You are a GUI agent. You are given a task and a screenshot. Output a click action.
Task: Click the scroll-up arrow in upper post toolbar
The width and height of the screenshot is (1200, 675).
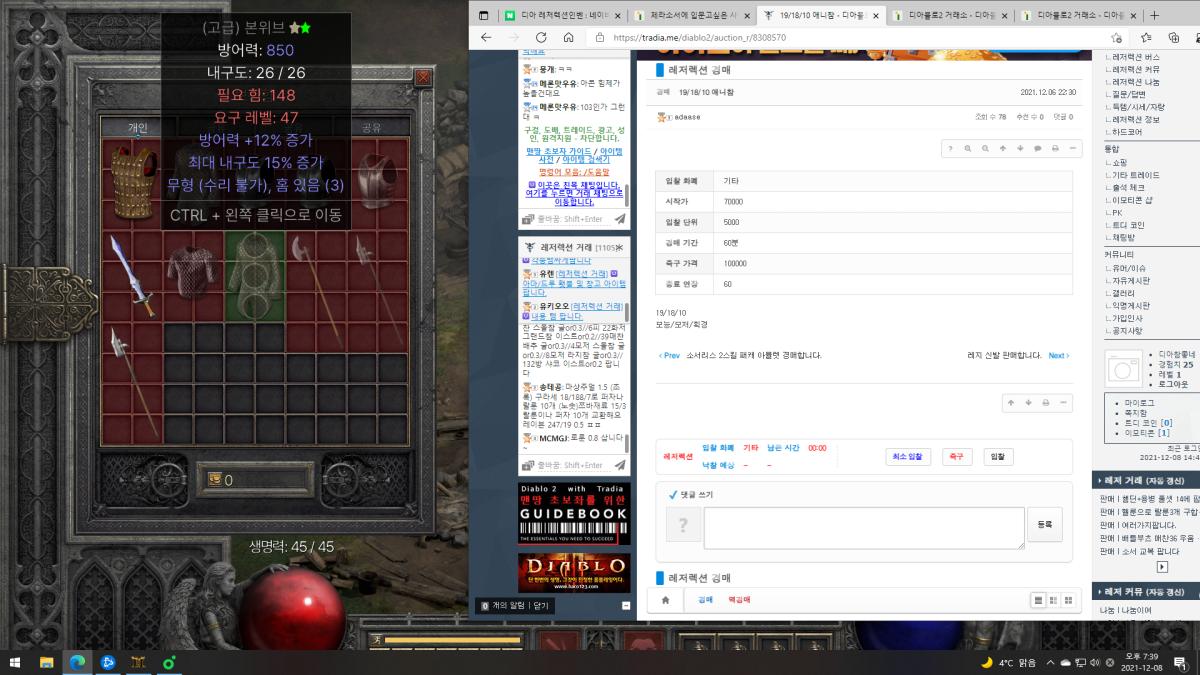1003,148
